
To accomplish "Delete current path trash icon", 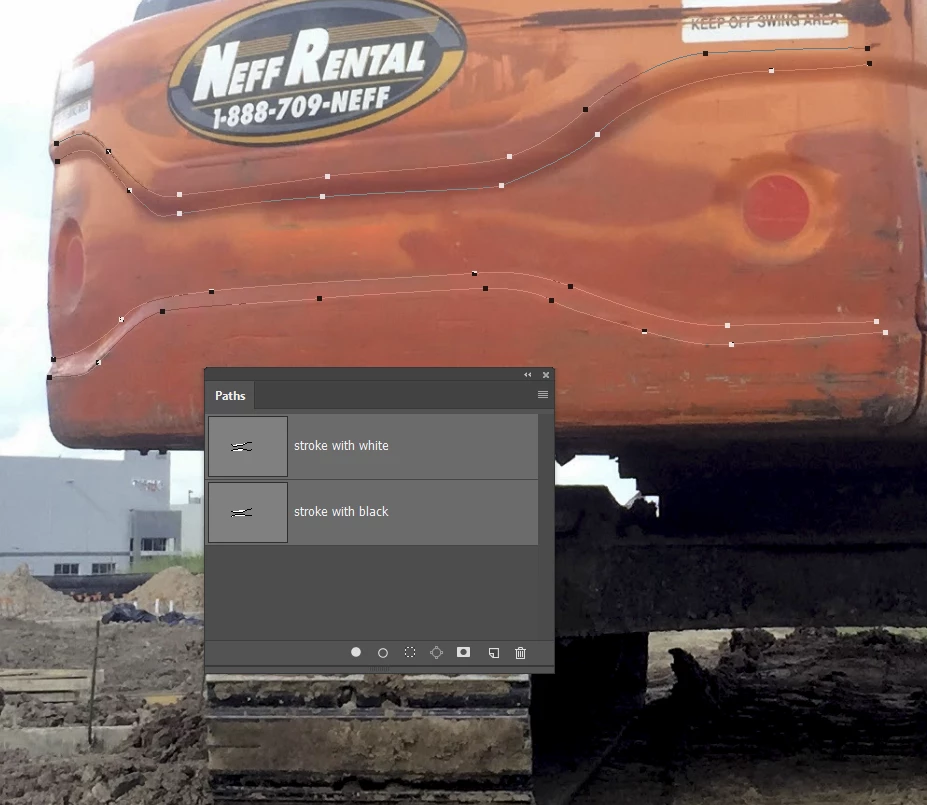I will [x=520, y=653].
